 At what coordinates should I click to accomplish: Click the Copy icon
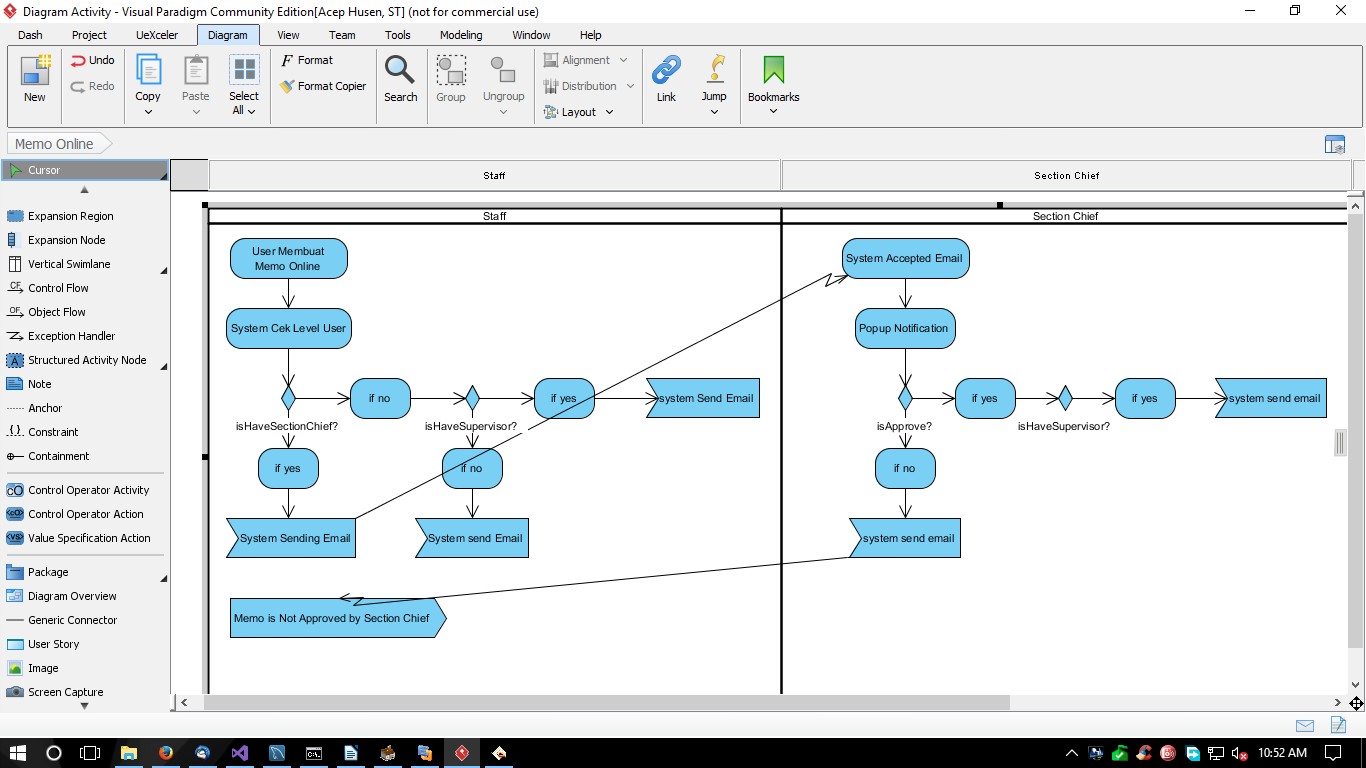(148, 70)
